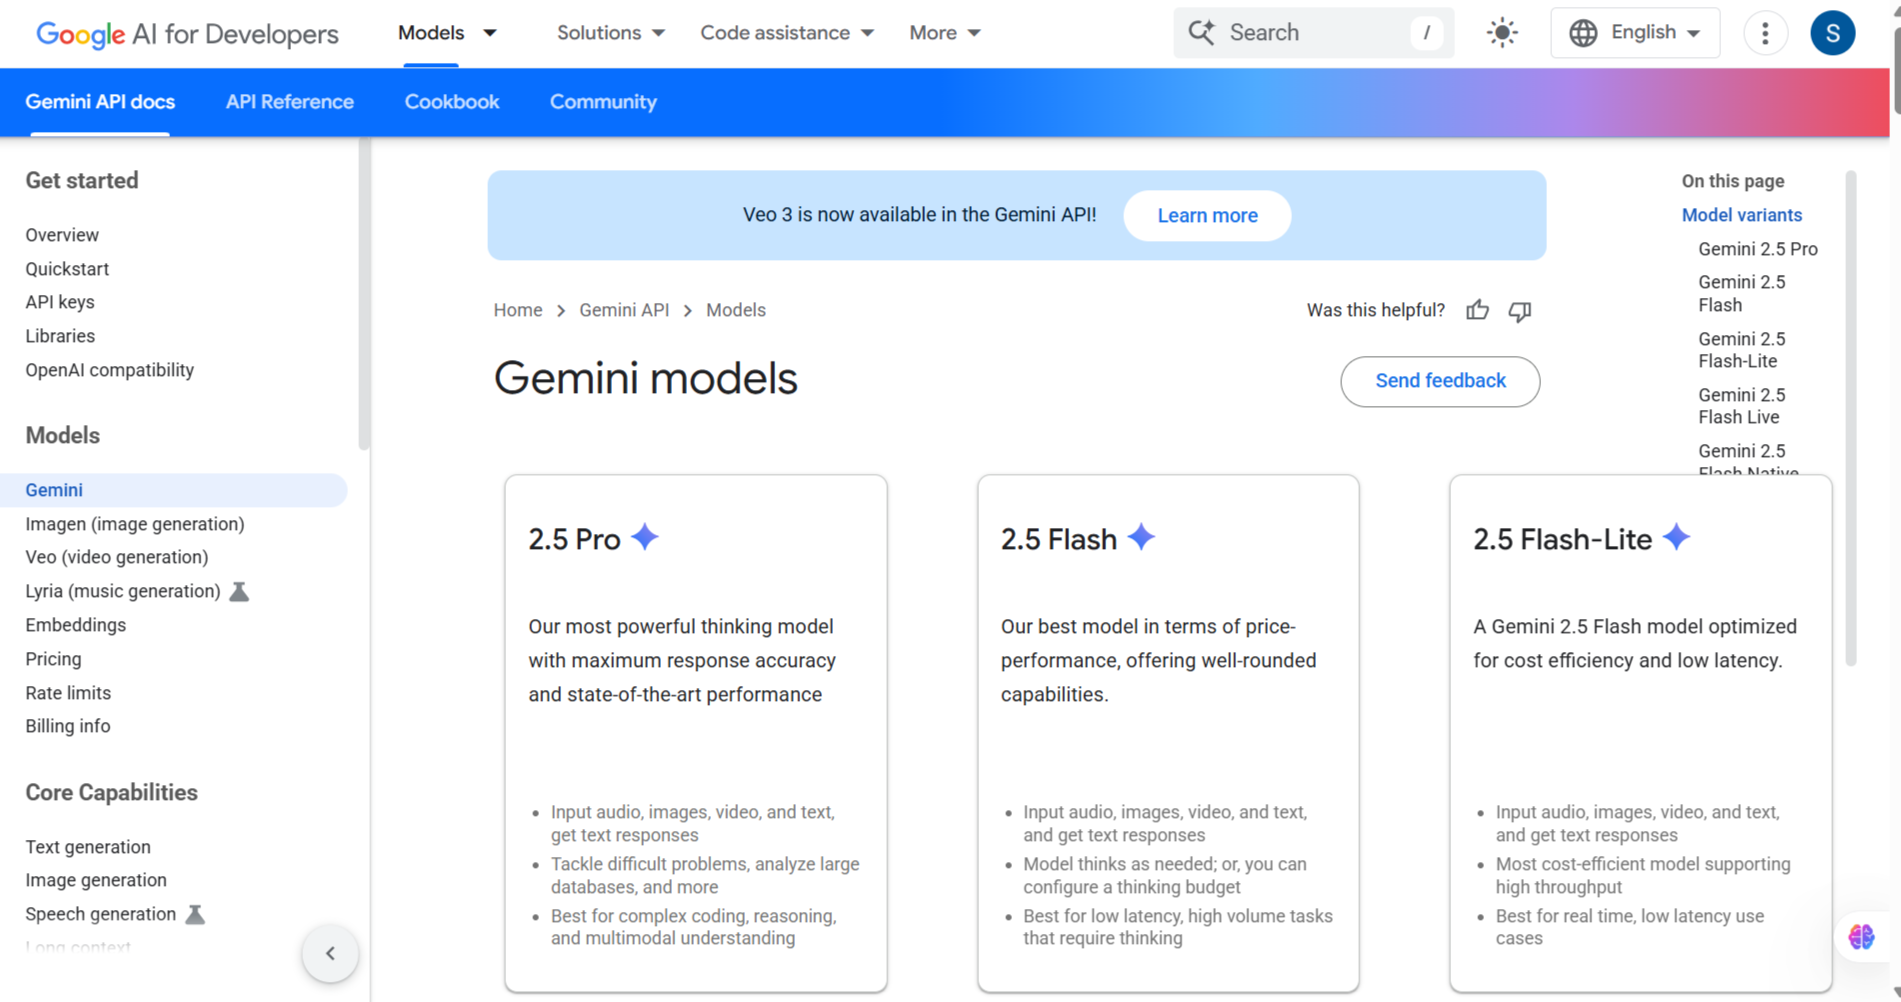The height and width of the screenshot is (1002, 1901).
Task: Click inside the Search input field
Action: pos(1310,33)
